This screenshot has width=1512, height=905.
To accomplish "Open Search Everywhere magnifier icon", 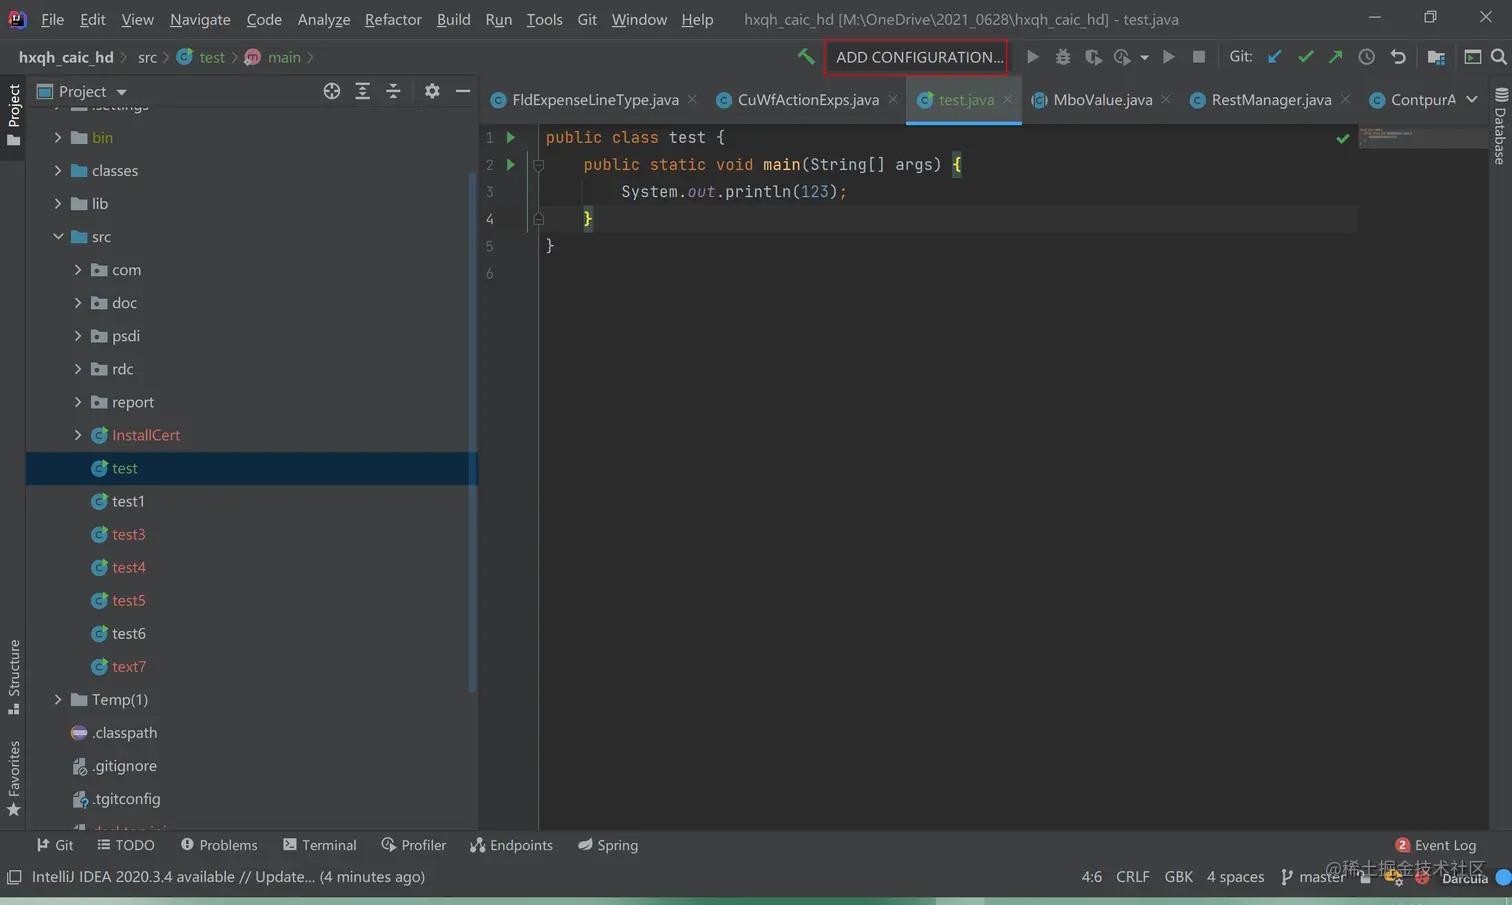I will (1498, 57).
